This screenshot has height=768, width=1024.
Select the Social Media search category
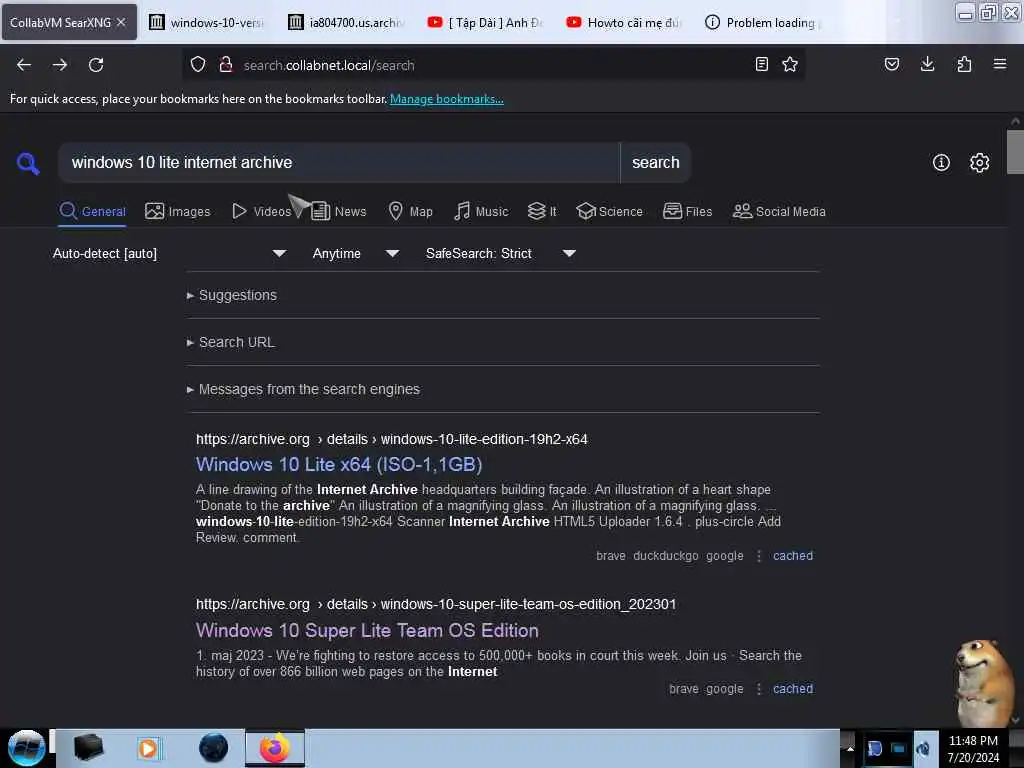pos(779,211)
